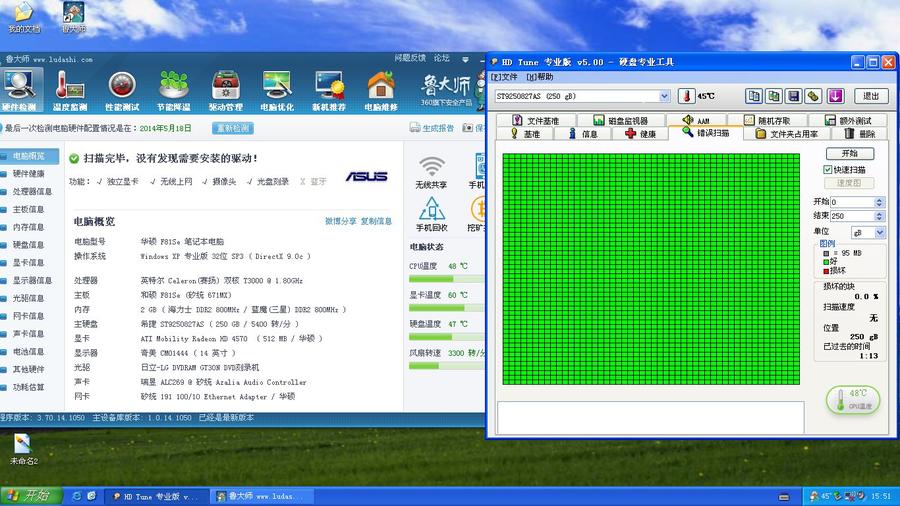Switch to 额外测试 tab
Viewport: 900px width, 506px height.
click(x=848, y=120)
